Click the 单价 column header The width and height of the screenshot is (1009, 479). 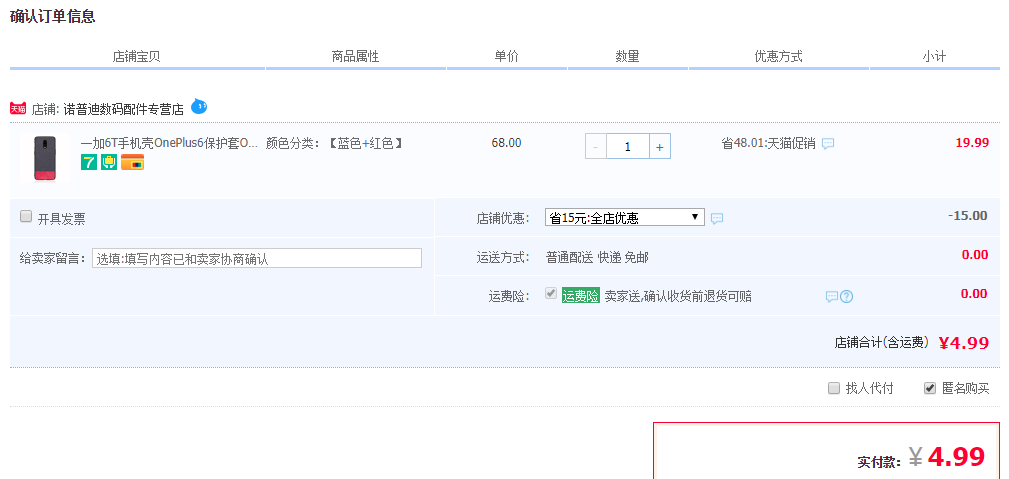506,56
